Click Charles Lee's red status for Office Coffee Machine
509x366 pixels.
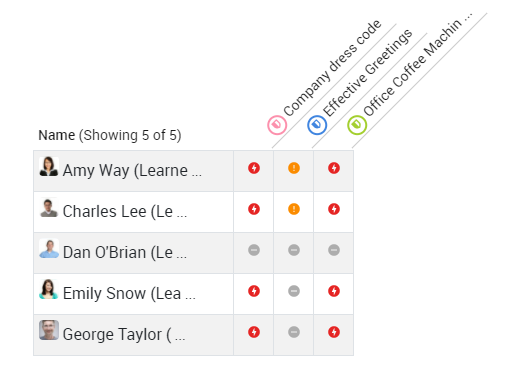pyautogui.click(x=334, y=209)
